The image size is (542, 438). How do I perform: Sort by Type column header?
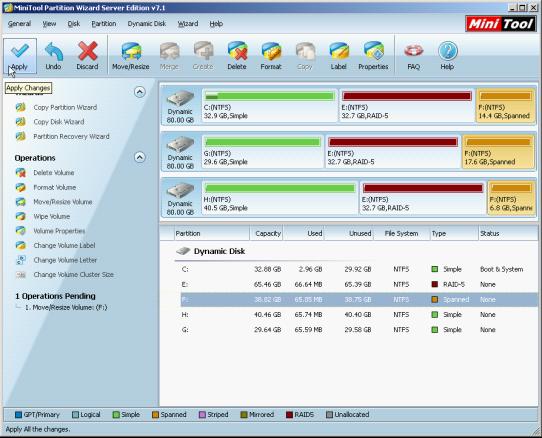[x=454, y=234]
